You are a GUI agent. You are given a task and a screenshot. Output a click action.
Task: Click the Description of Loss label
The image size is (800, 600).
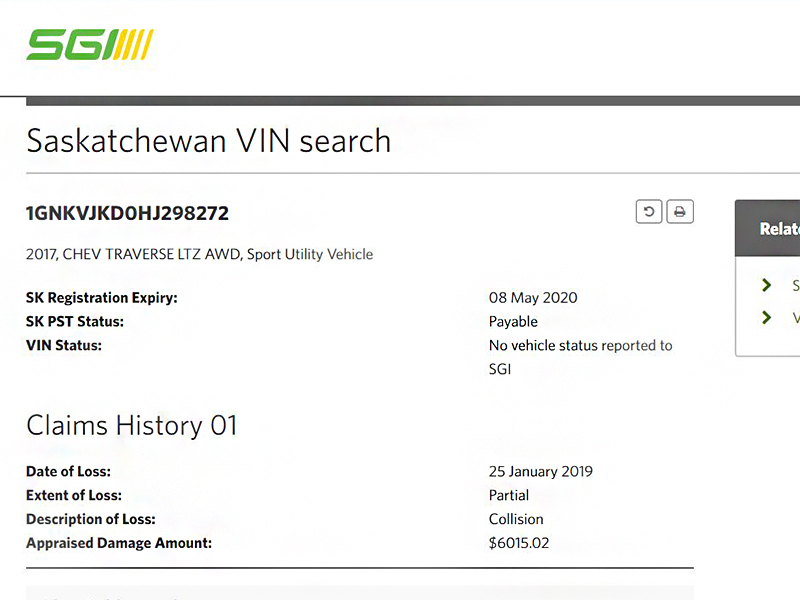(91, 519)
